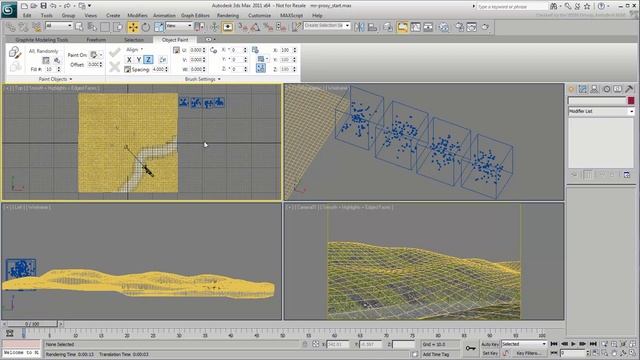Toggle Auto Key mode
Screen dimensions: 640x360
click(x=490, y=344)
